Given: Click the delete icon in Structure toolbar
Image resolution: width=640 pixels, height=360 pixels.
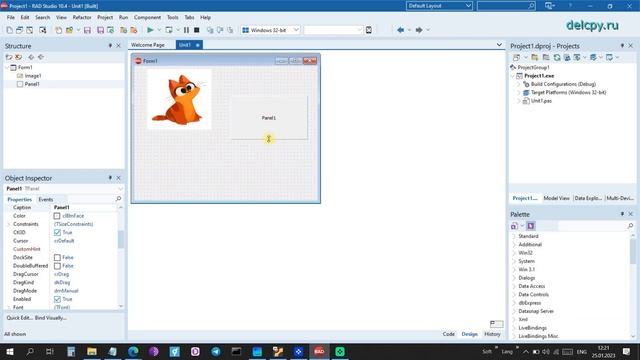Looking at the screenshot, I should (x=19, y=57).
